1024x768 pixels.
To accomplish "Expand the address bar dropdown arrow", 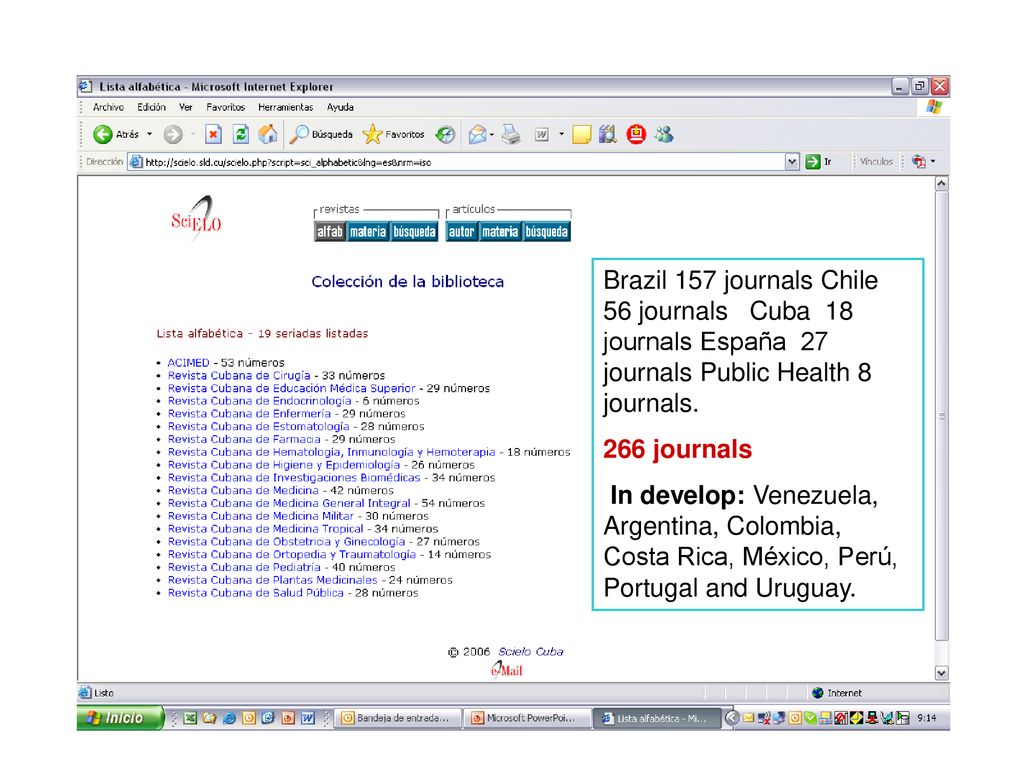I will point(792,162).
